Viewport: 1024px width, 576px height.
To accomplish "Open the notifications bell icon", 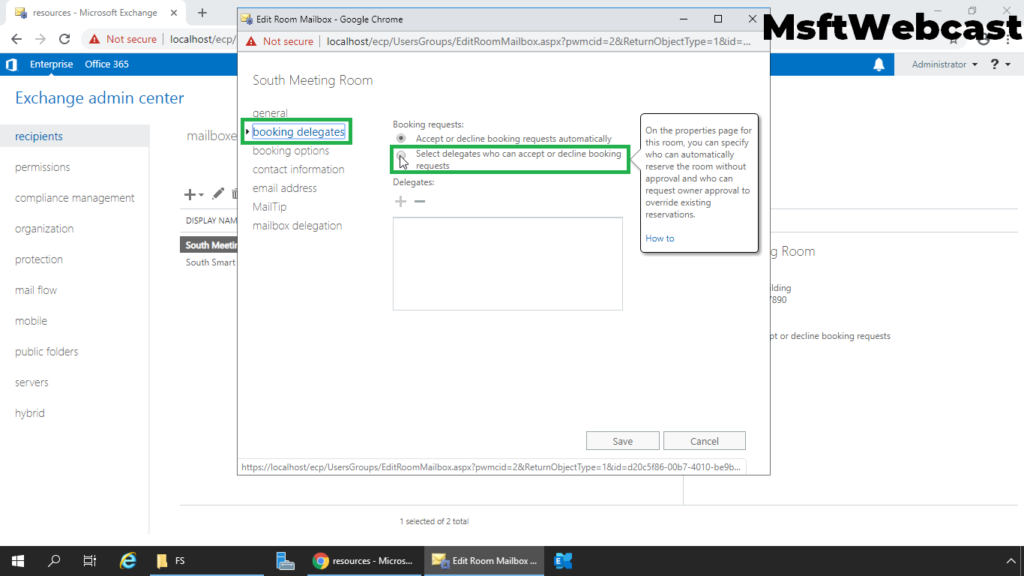I will [879, 64].
